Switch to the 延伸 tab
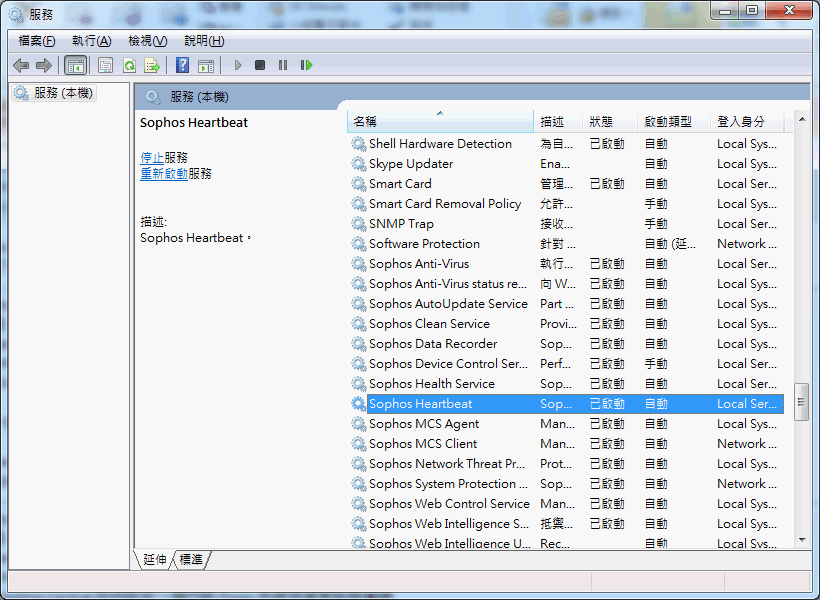The width and height of the screenshot is (820, 600). click(155, 560)
